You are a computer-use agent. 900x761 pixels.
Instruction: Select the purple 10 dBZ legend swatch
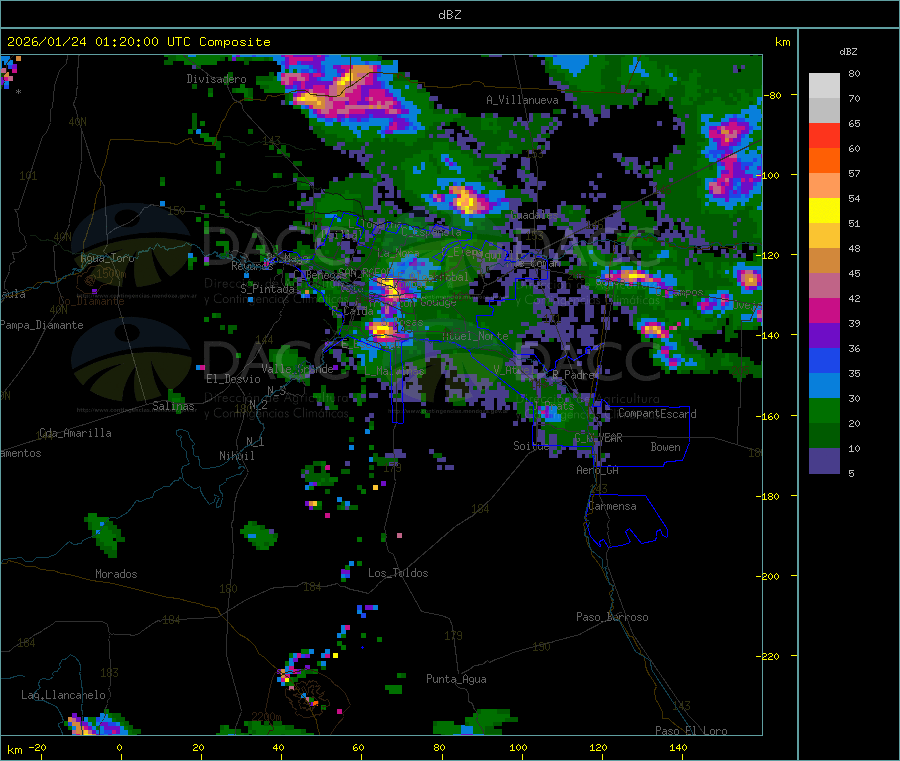click(x=824, y=460)
